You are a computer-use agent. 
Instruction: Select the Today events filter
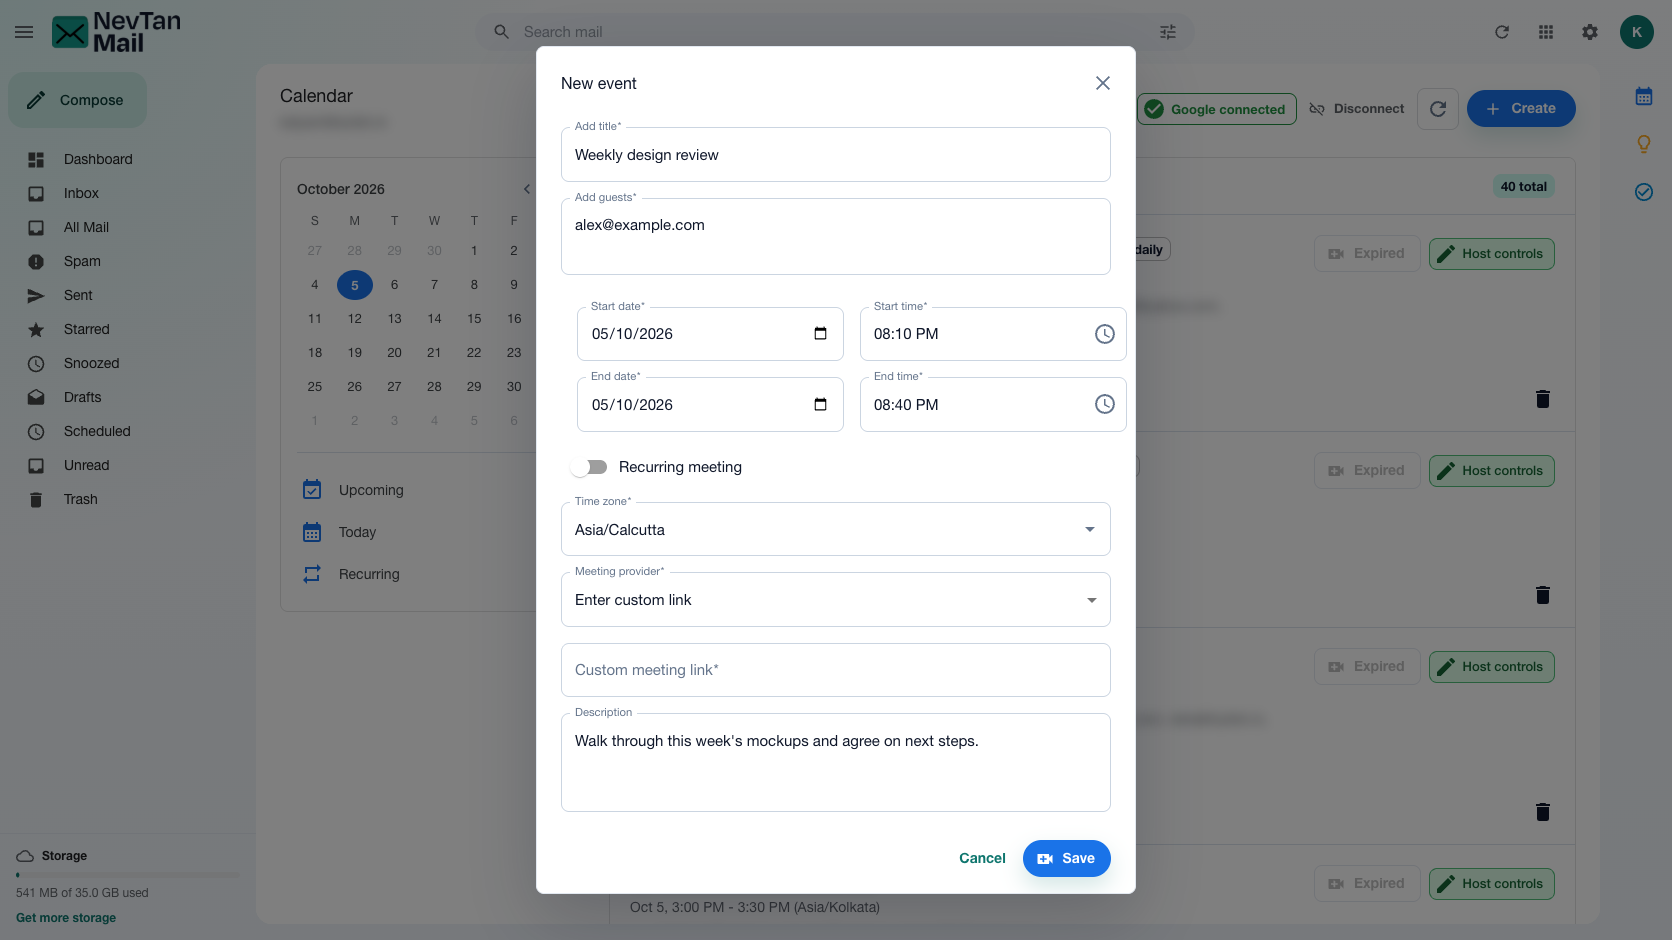[357, 532]
